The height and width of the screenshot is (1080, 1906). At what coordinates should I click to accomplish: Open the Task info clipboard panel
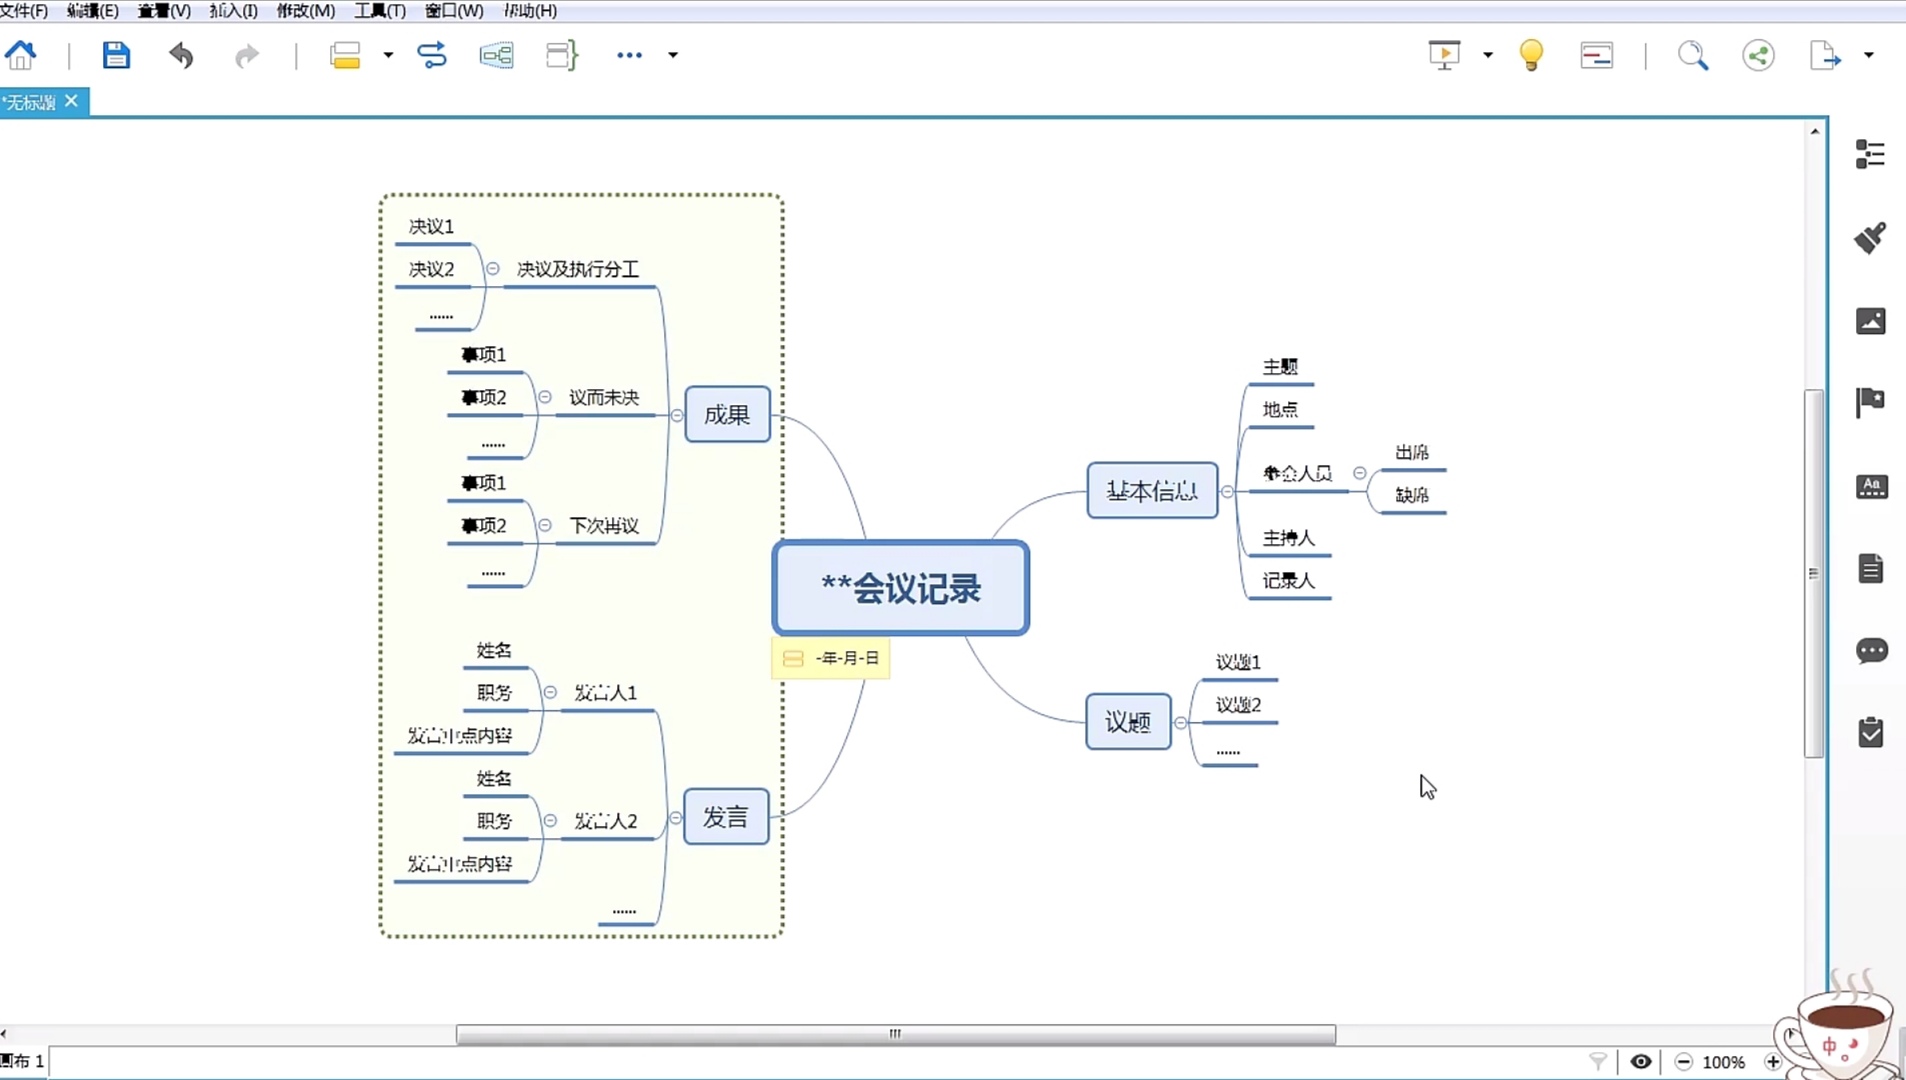(x=1870, y=733)
